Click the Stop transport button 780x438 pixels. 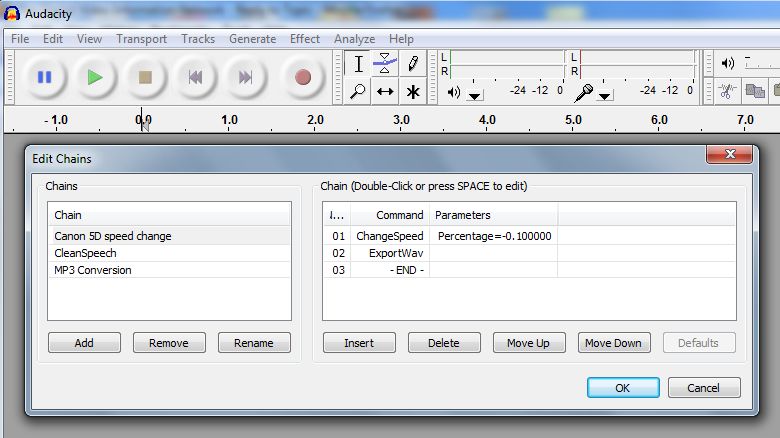coord(145,77)
